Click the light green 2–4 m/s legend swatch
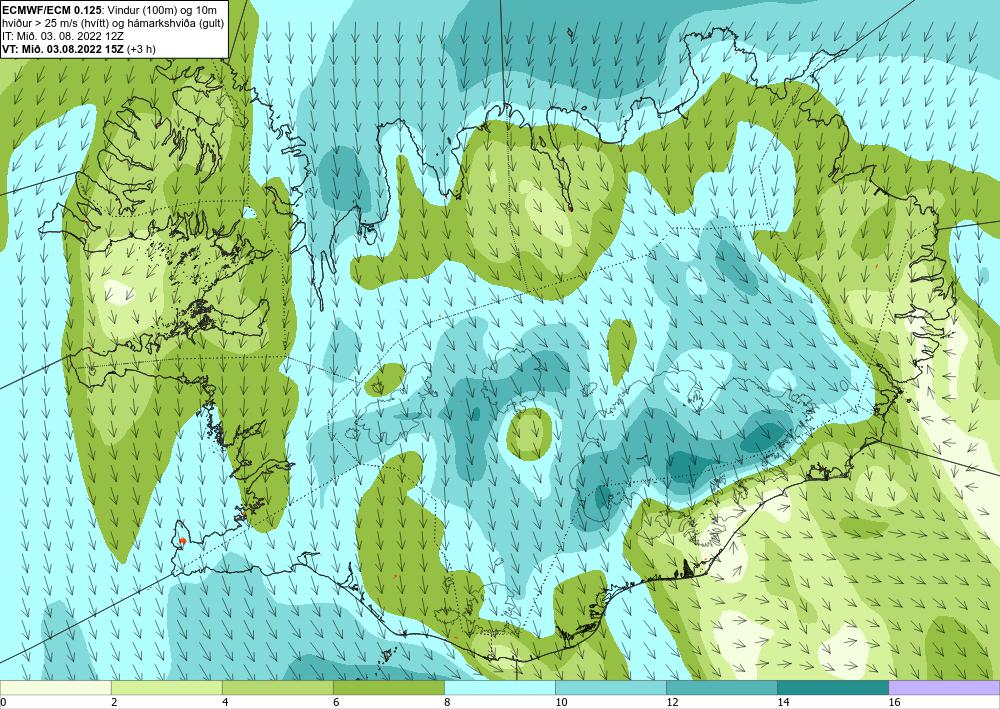 pos(166,687)
